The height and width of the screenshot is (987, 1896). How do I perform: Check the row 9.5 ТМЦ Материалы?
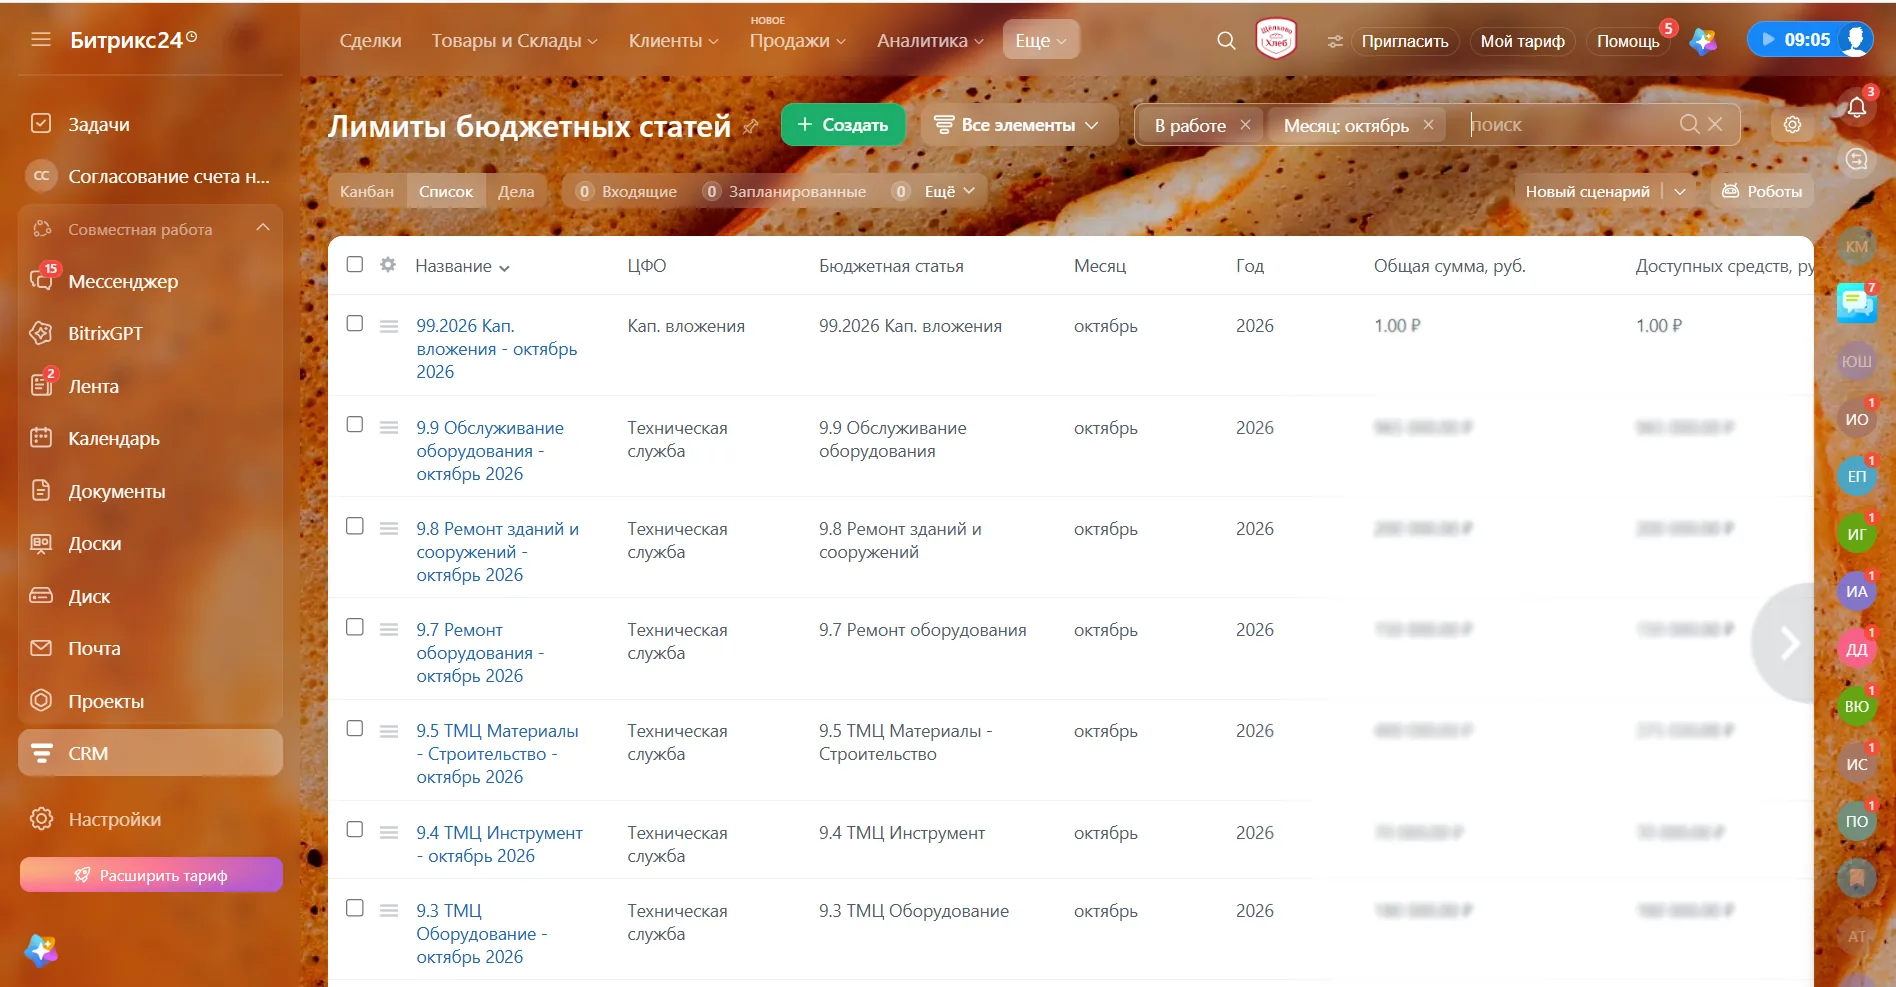(355, 728)
